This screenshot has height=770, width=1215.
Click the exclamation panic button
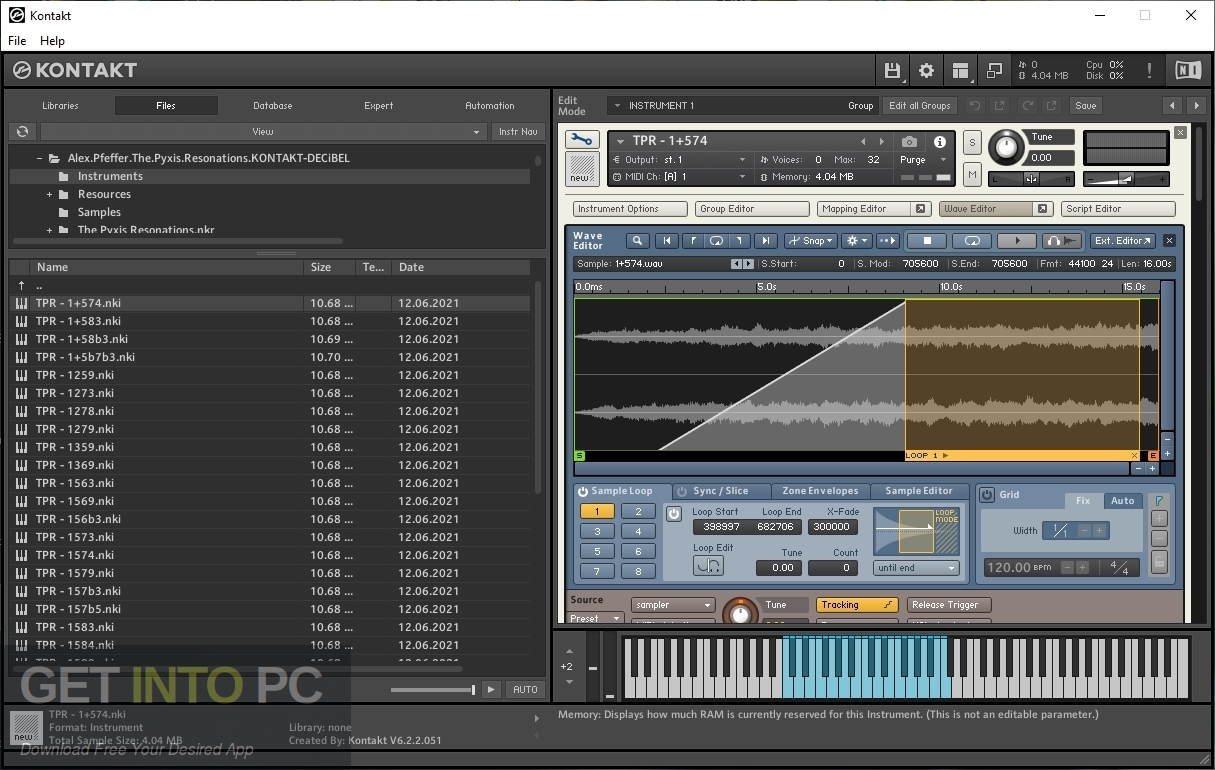pos(1149,70)
